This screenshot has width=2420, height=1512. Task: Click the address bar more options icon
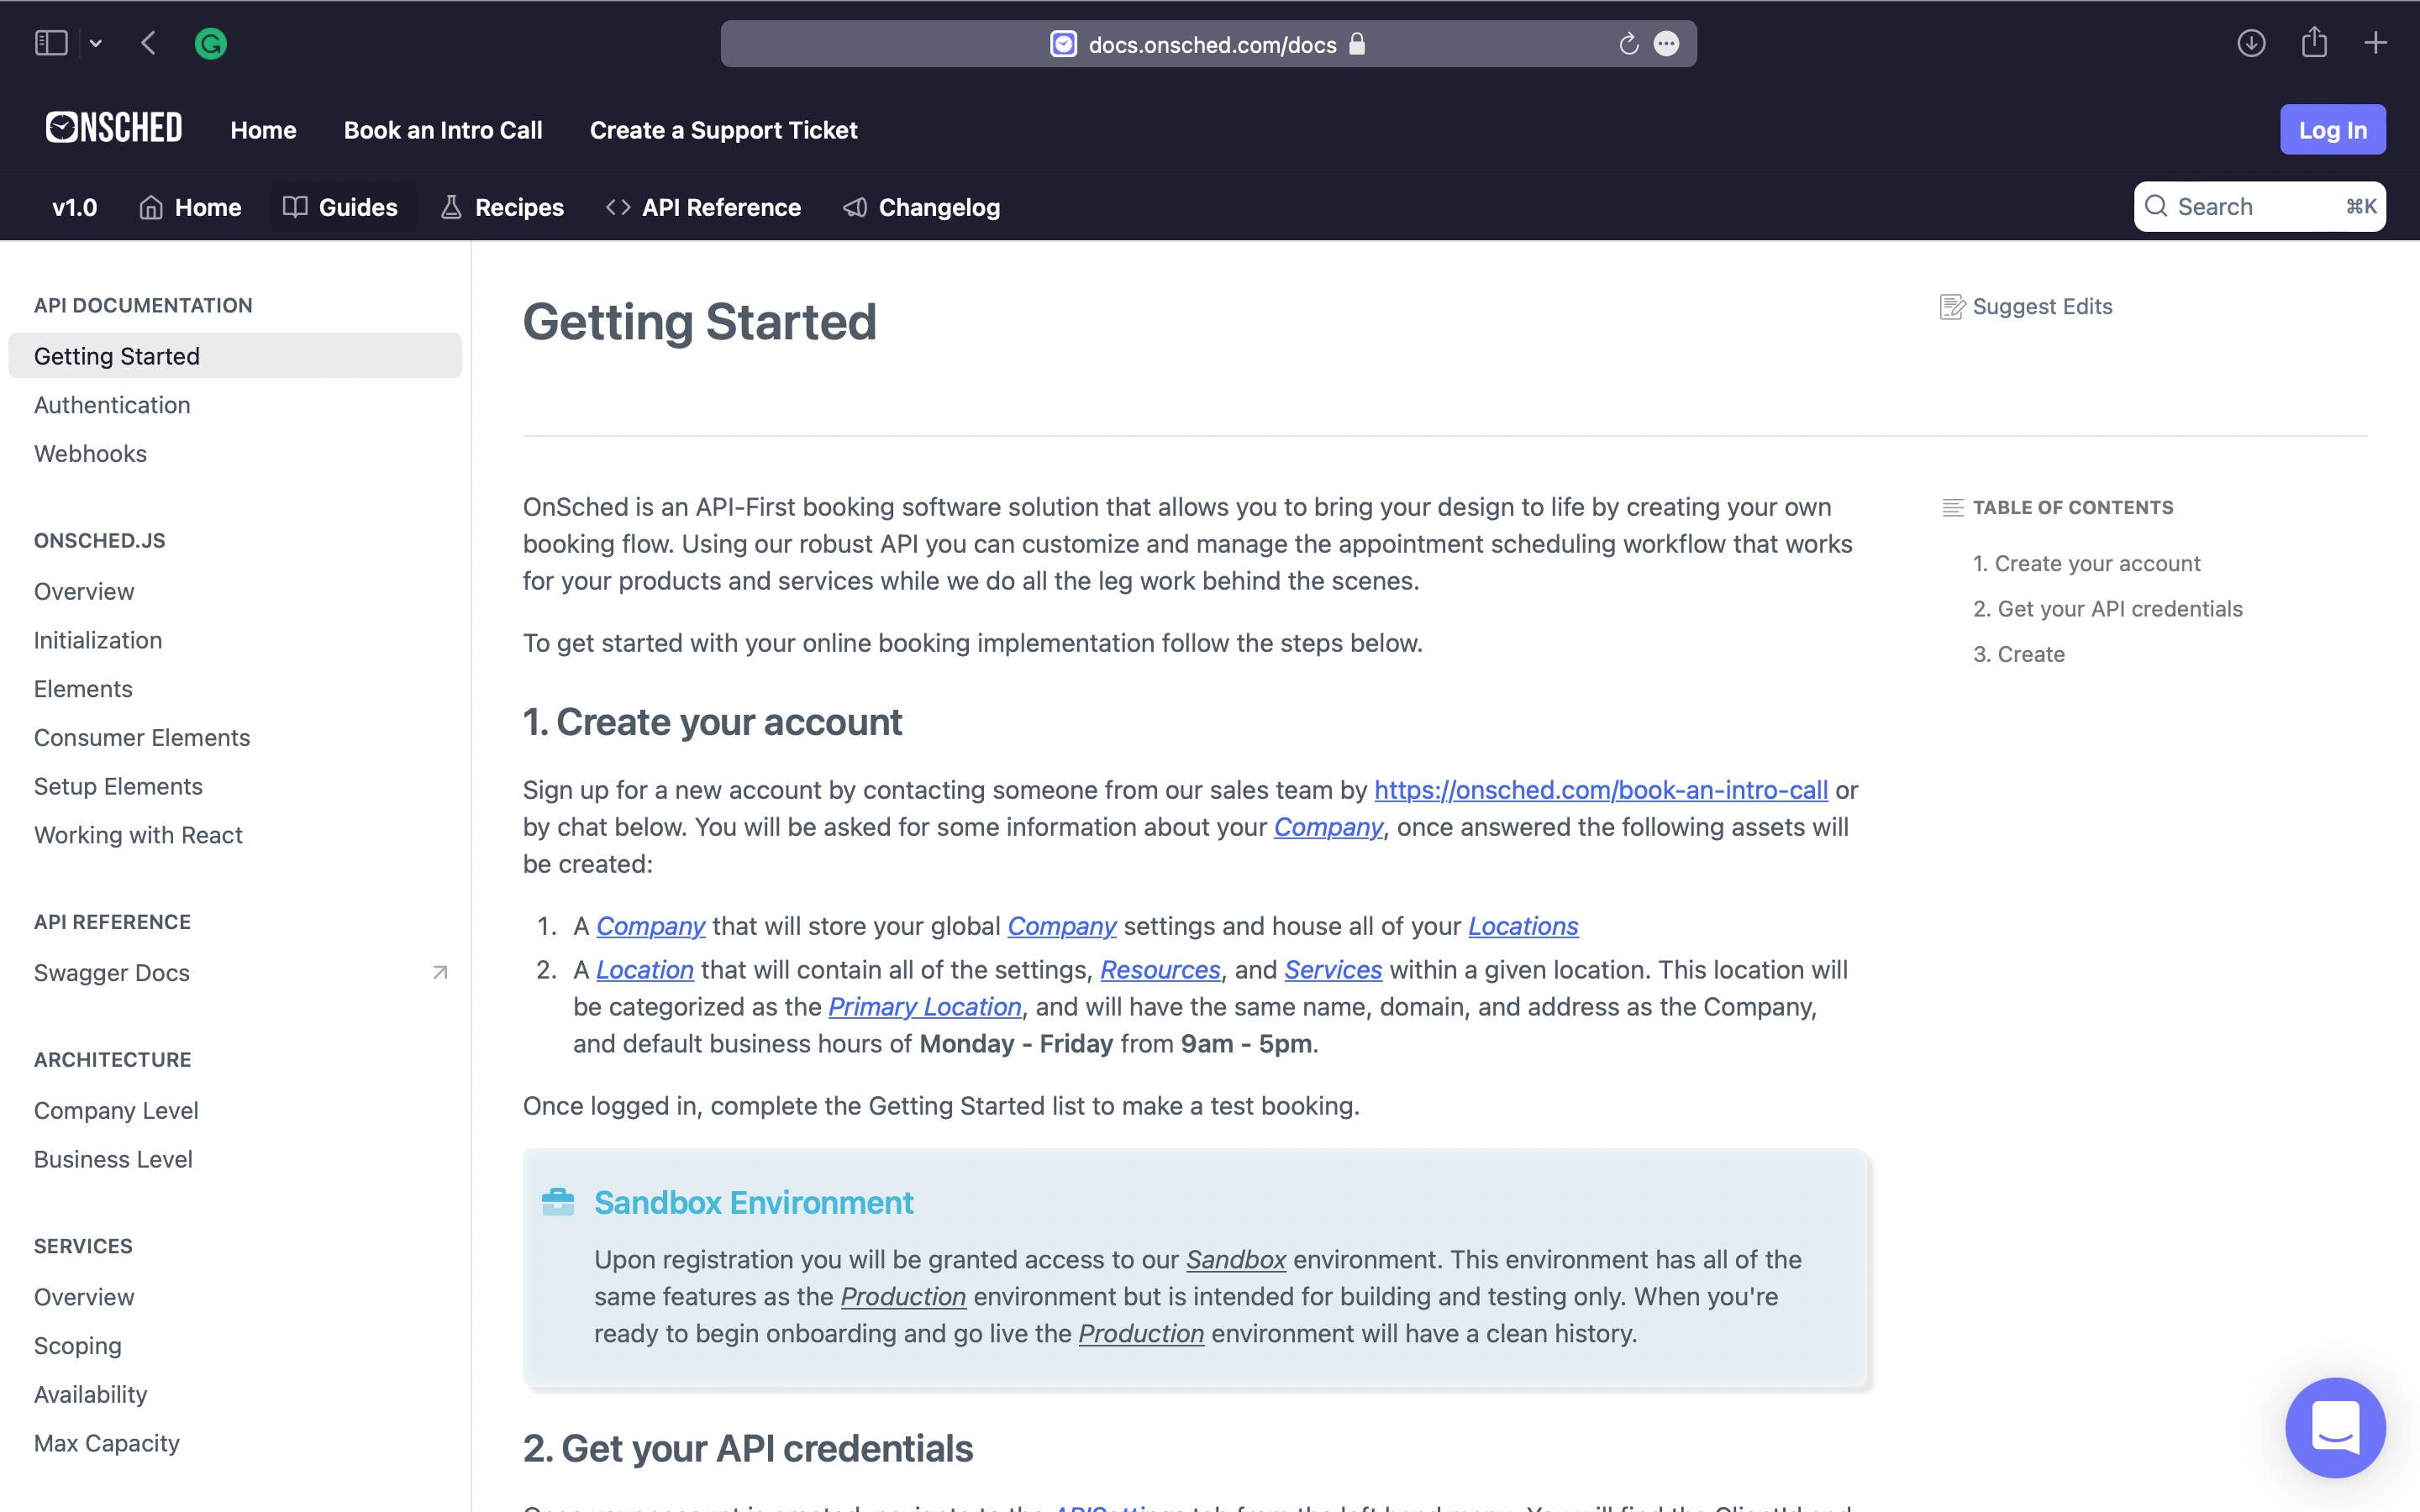pos(1666,44)
